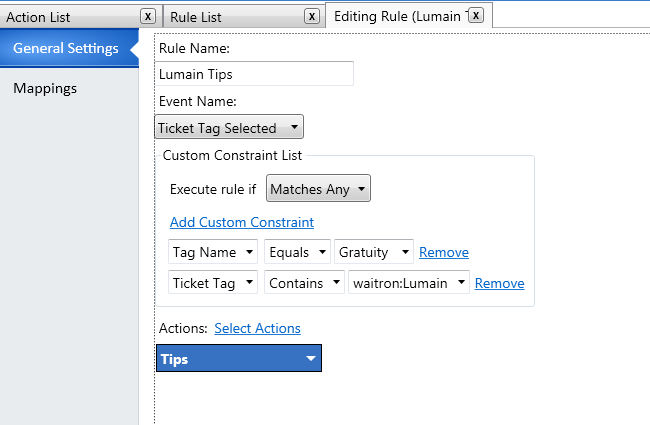The height and width of the screenshot is (425, 650).
Task: Expand the Matches Any dropdown
Action: 318,189
